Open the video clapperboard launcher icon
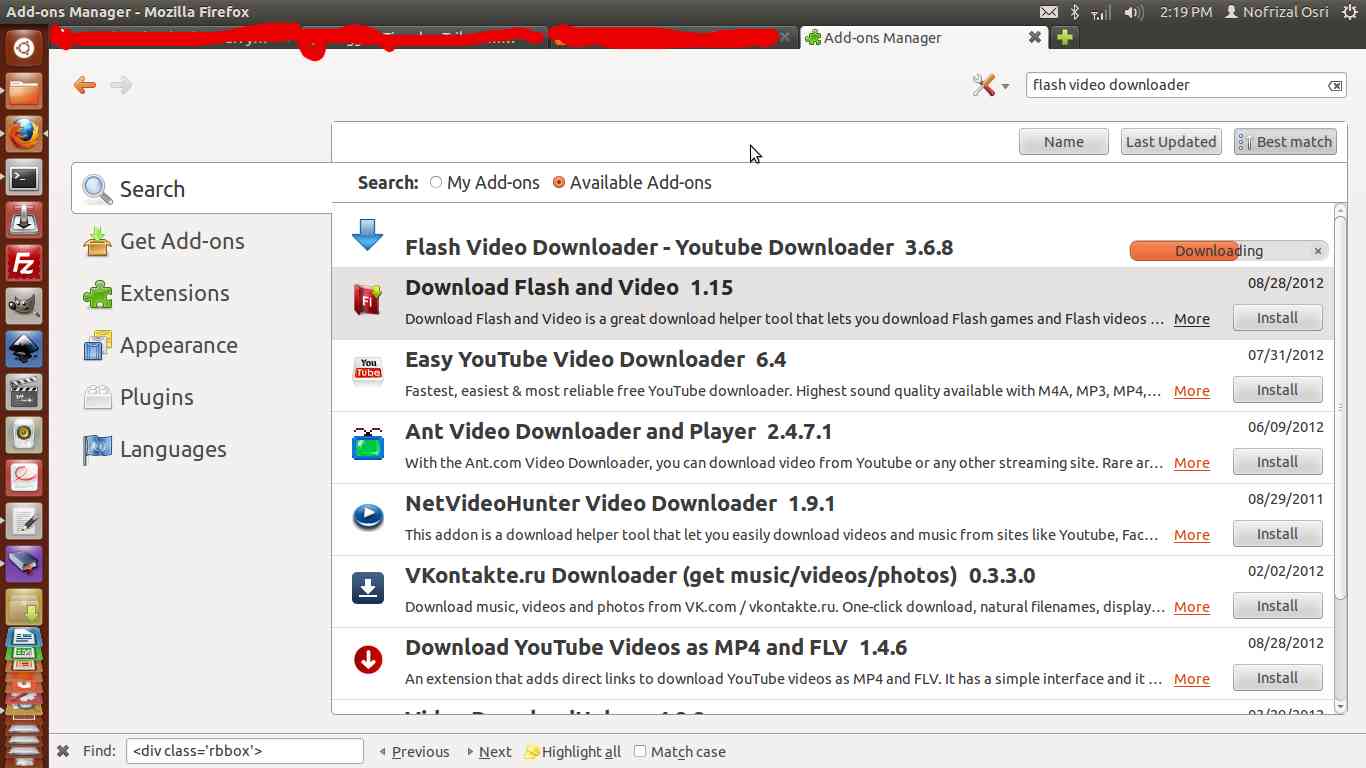 coord(24,392)
